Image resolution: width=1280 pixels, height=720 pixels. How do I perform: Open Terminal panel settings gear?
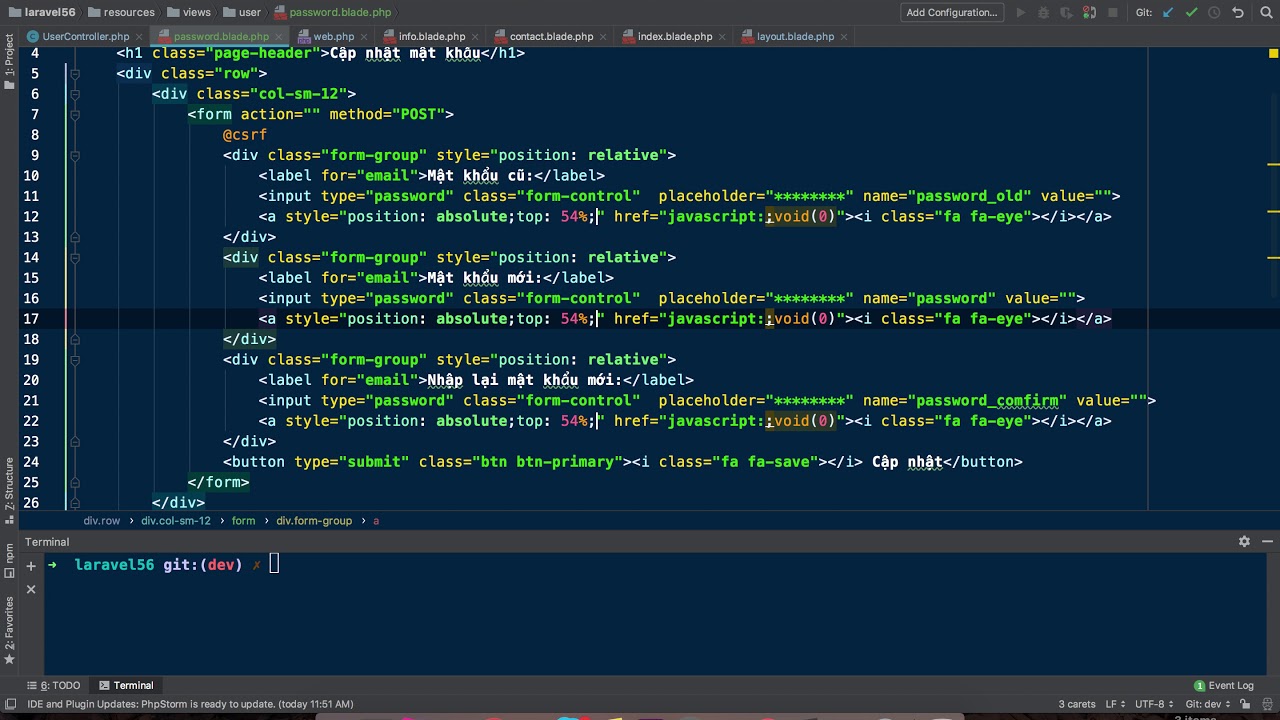(1244, 541)
